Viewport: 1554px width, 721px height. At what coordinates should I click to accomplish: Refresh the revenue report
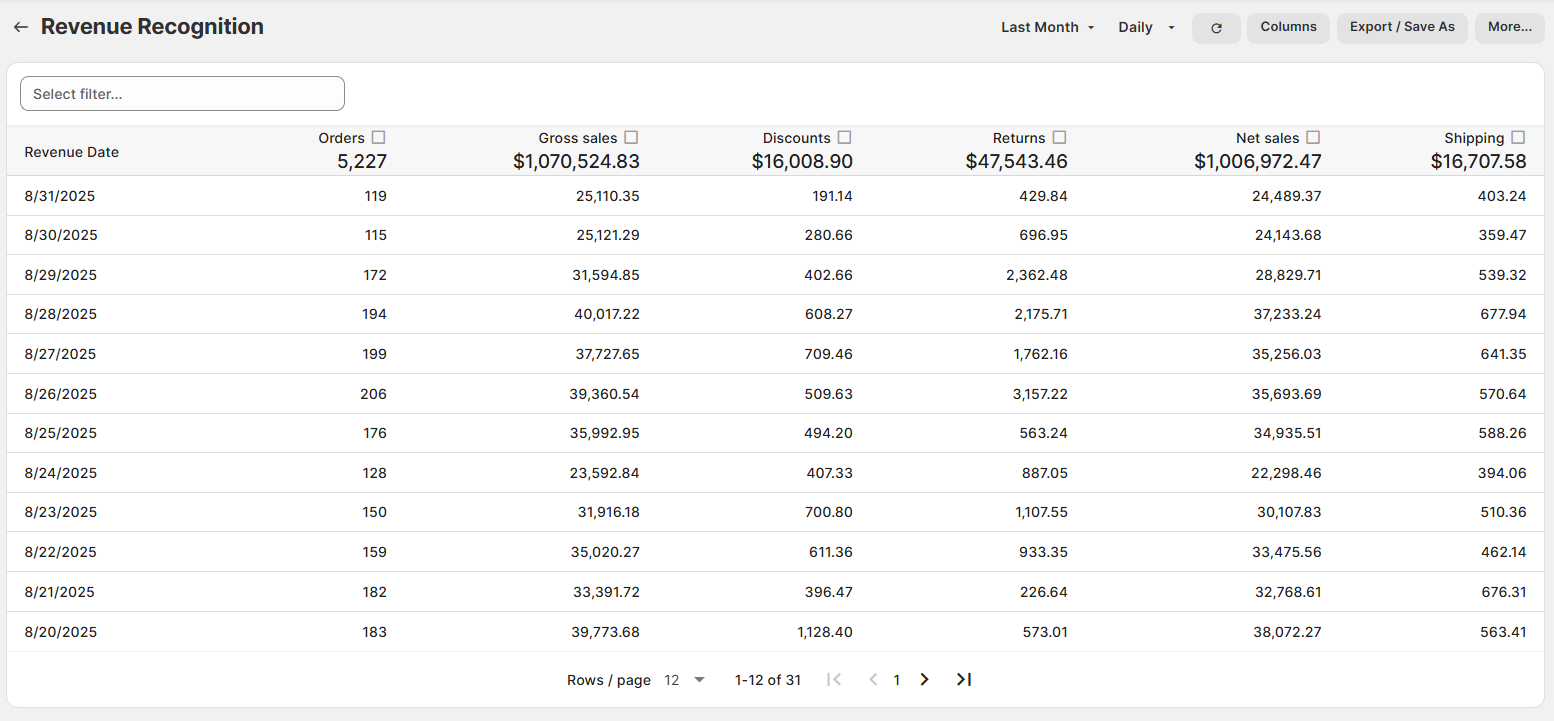1216,28
